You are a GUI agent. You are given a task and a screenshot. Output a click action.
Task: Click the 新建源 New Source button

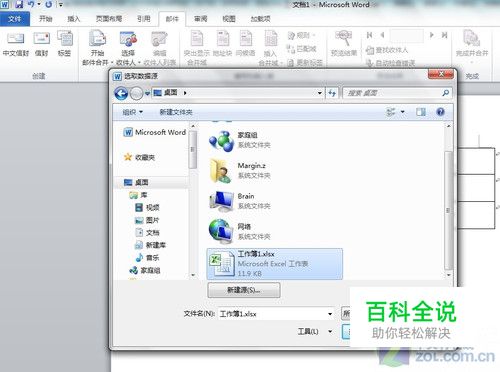(x=244, y=290)
